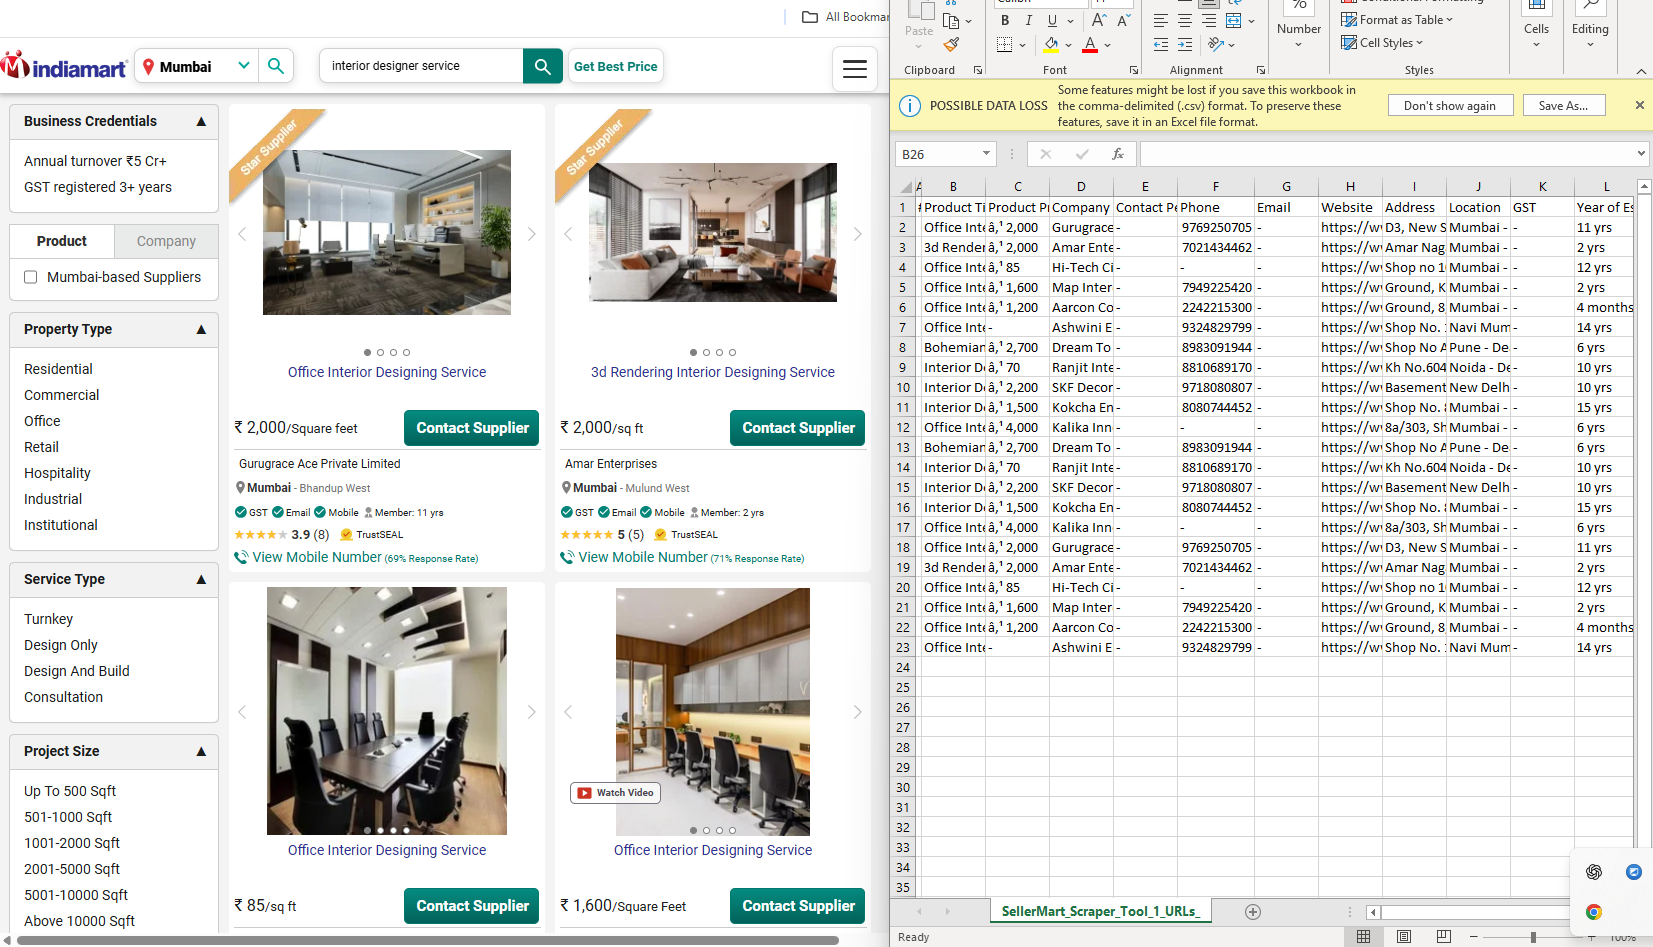
Task: Open the IndiaMART hamburger menu
Action: point(854,68)
